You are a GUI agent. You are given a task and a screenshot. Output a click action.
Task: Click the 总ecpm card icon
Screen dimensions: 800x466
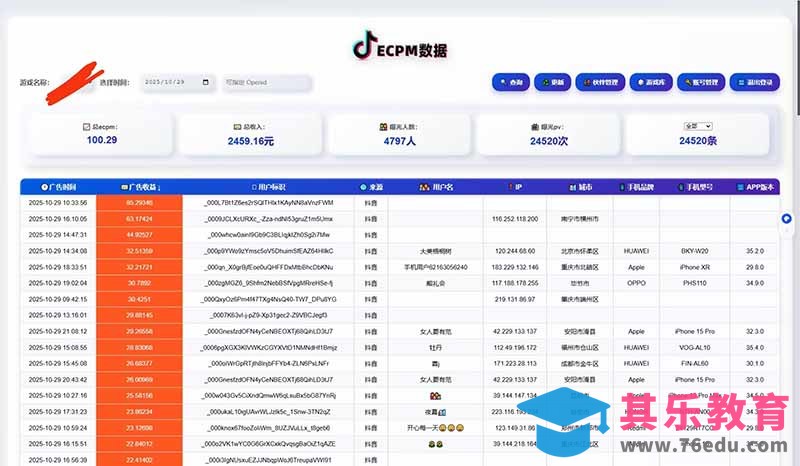86,127
